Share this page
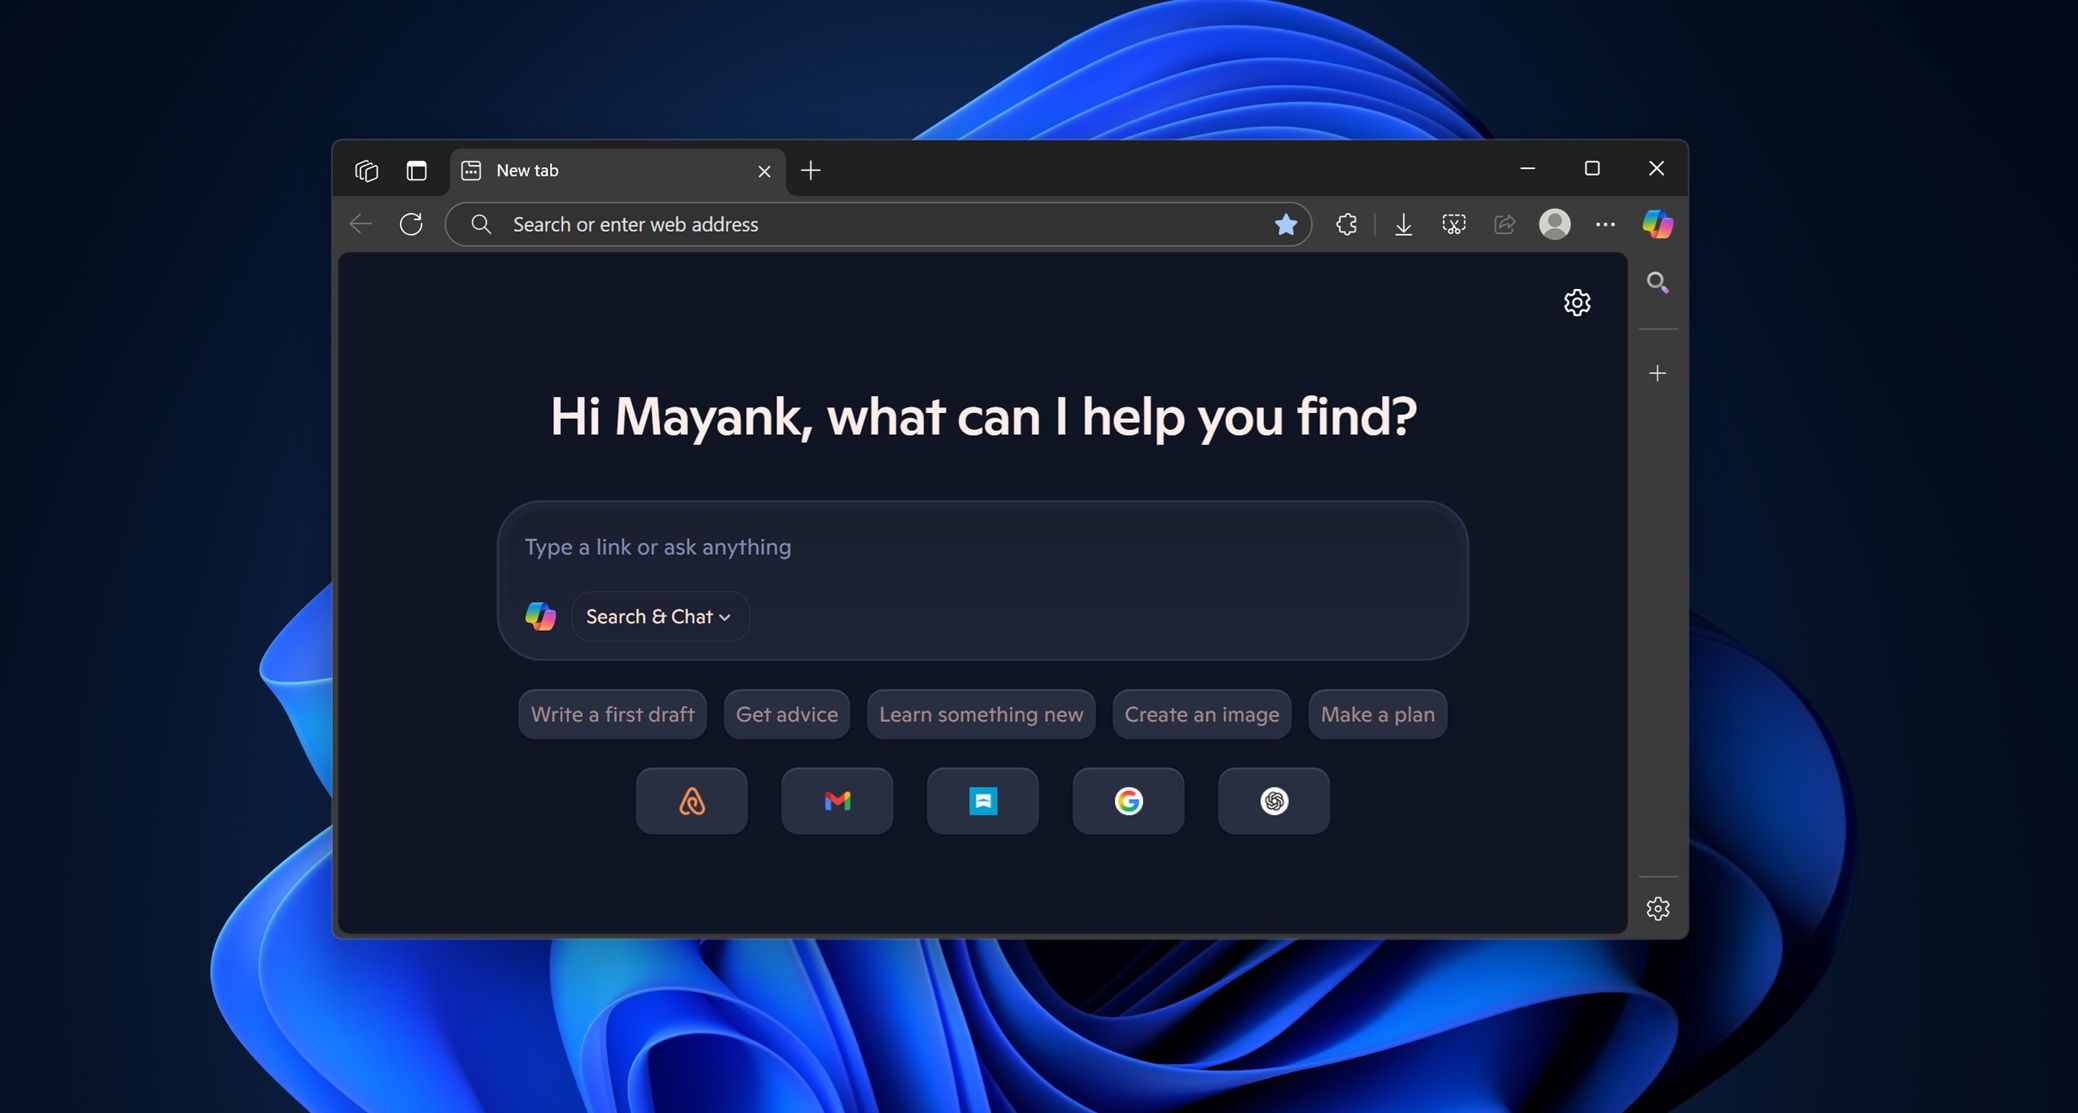 (x=1504, y=224)
